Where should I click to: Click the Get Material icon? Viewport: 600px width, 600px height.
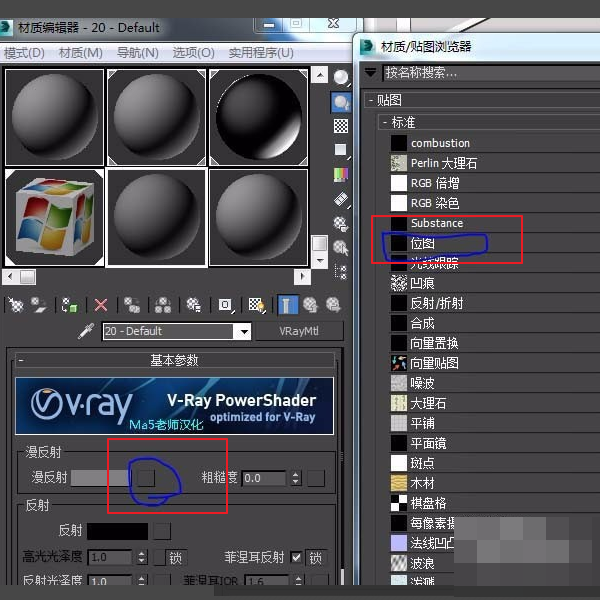[x=16, y=305]
